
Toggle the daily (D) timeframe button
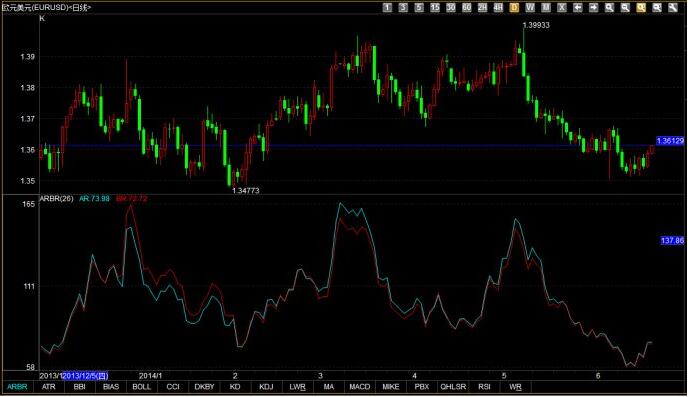[x=514, y=7]
